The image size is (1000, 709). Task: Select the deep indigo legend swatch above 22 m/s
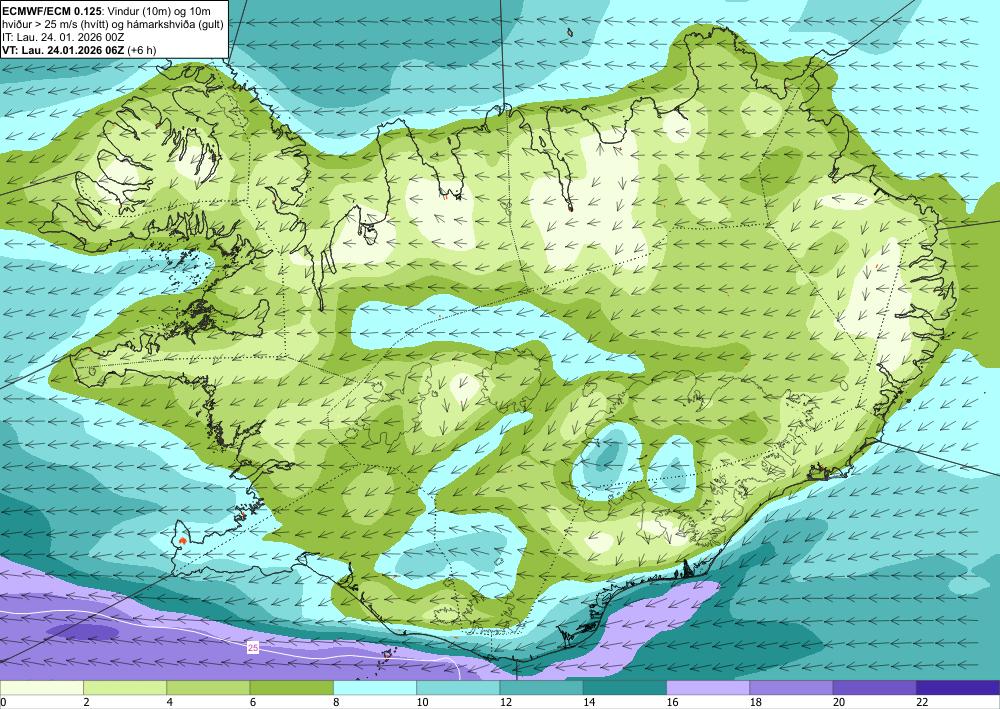click(x=959, y=688)
